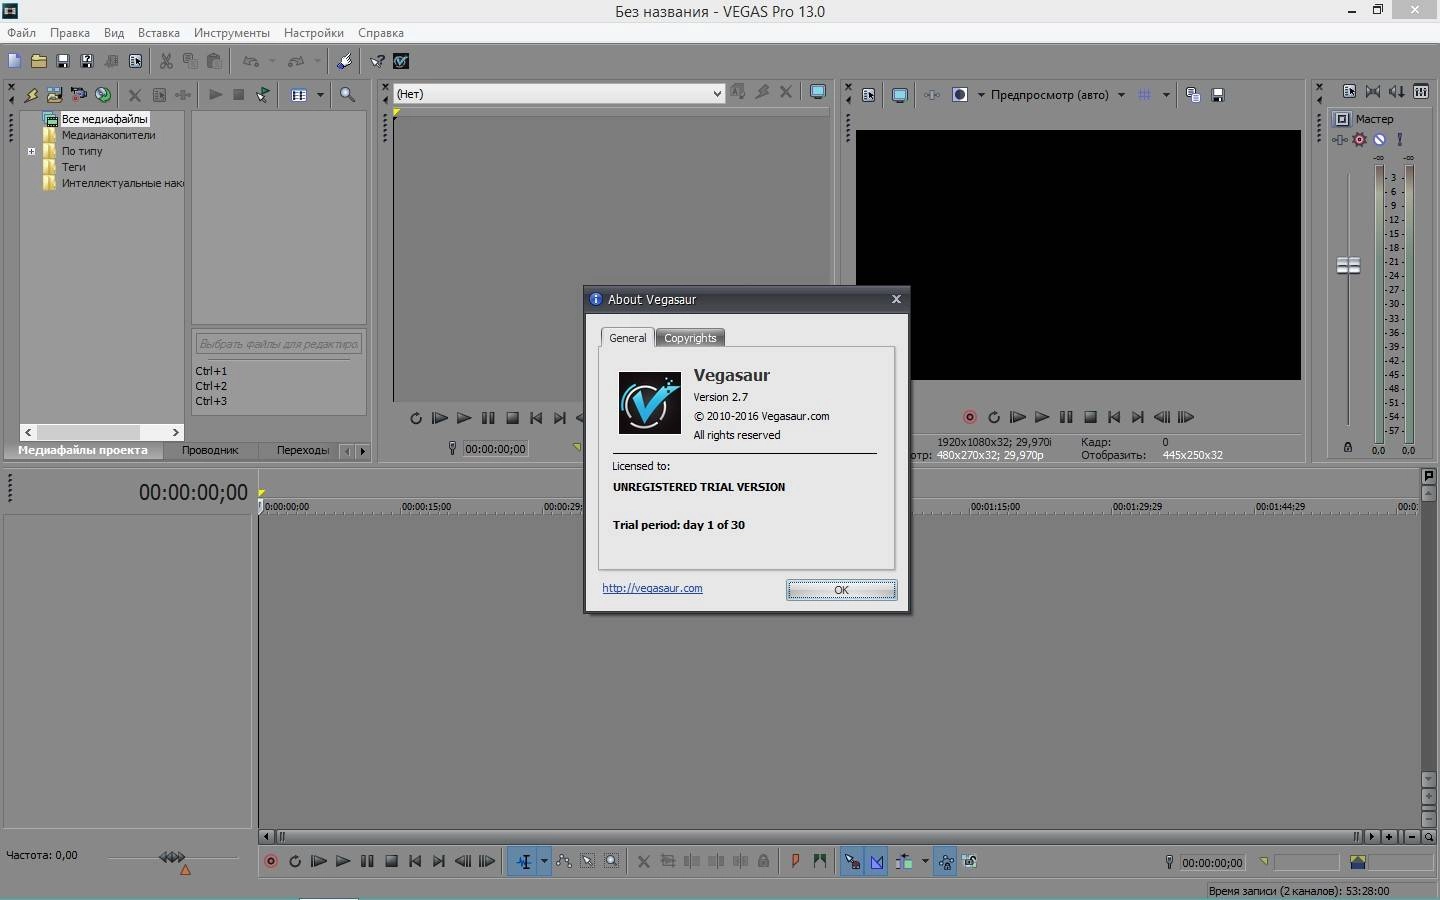Toggle lock envelopes to events
The image size is (1440, 900).
coord(946,861)
